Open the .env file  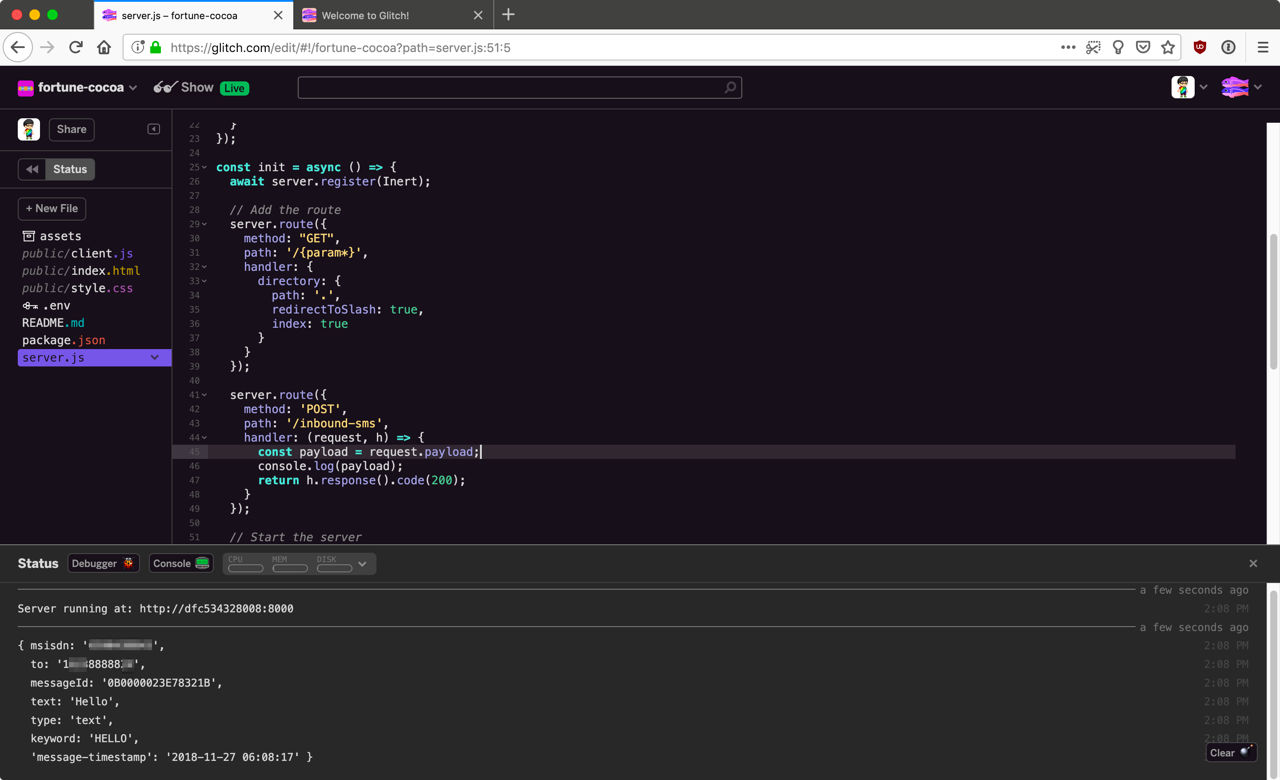(46, 306)
